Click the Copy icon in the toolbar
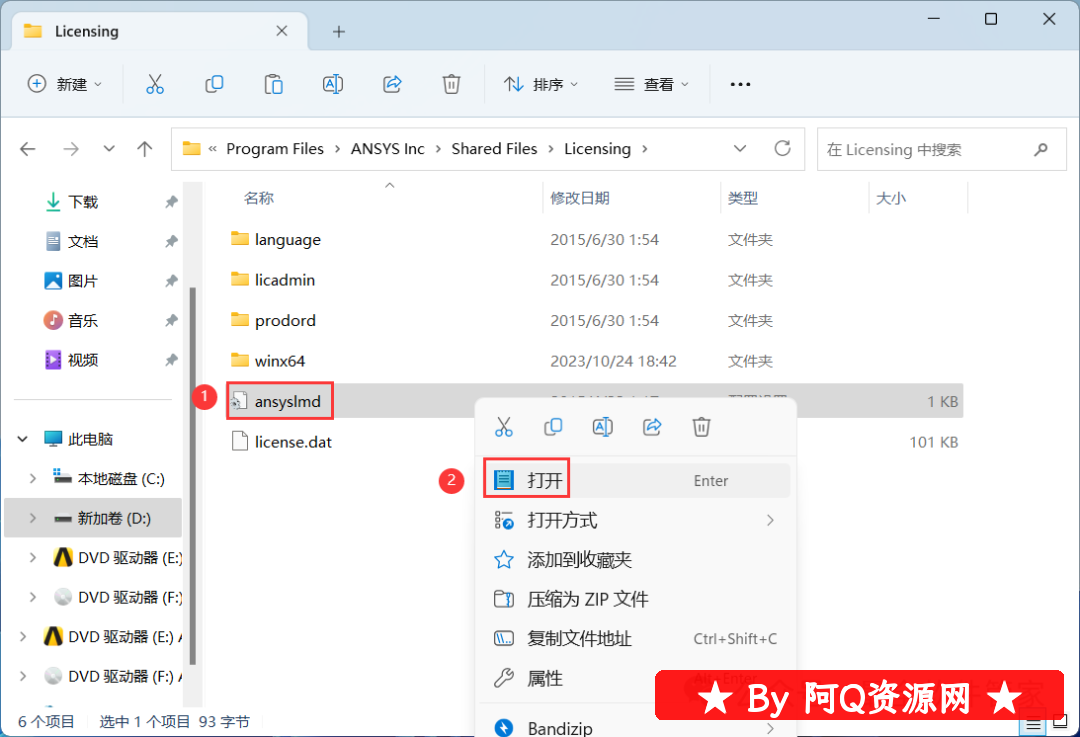 click(214, 84)
